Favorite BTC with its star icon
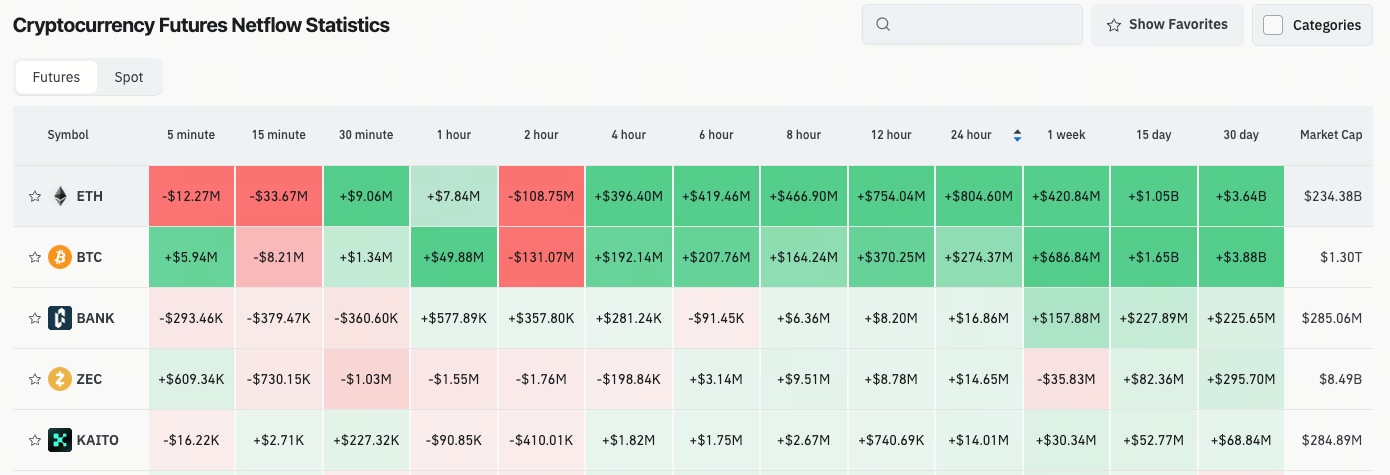 (35, 258)
